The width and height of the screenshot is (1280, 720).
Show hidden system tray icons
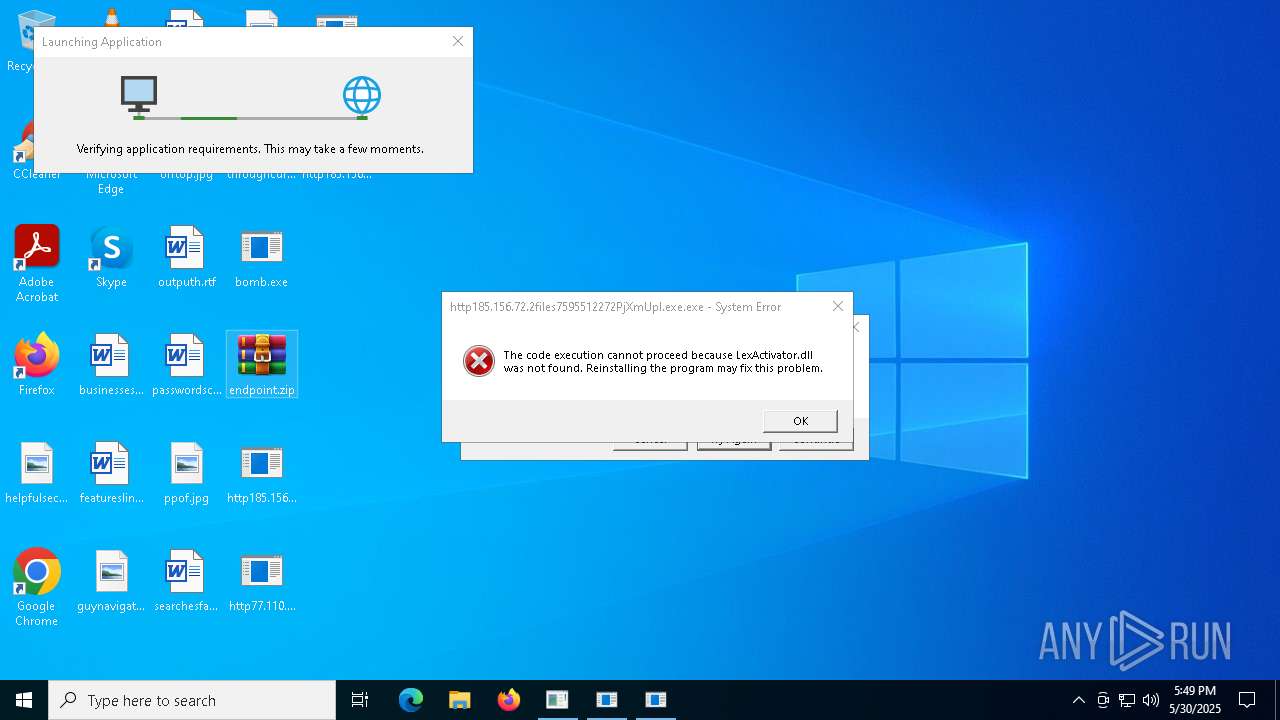1078,700
